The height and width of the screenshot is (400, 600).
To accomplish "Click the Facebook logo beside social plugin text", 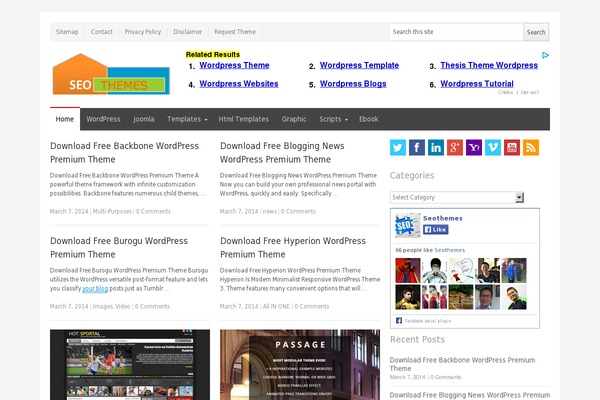I will (x=399, y=320).
